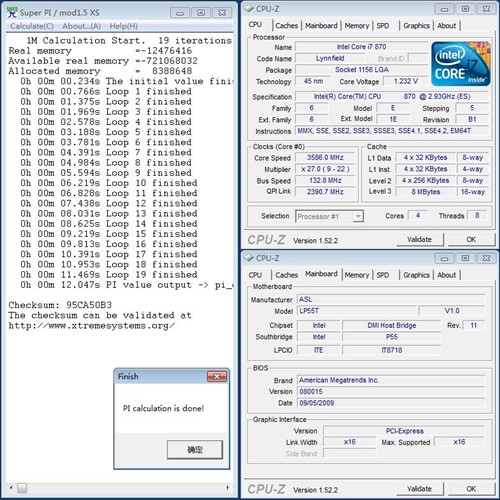
Task: Click the Graphic Interface version PCI-Express
Action: [x=404, y=431]
